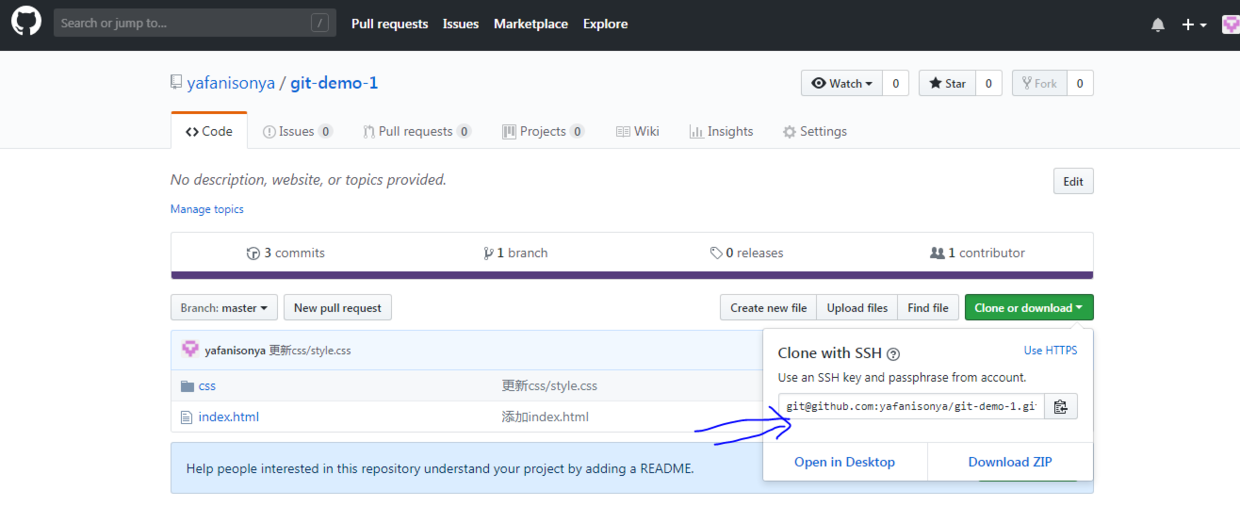Open the user profile avatar menu
This screenshot has width=1240, height=523.
pos(1230,24)
